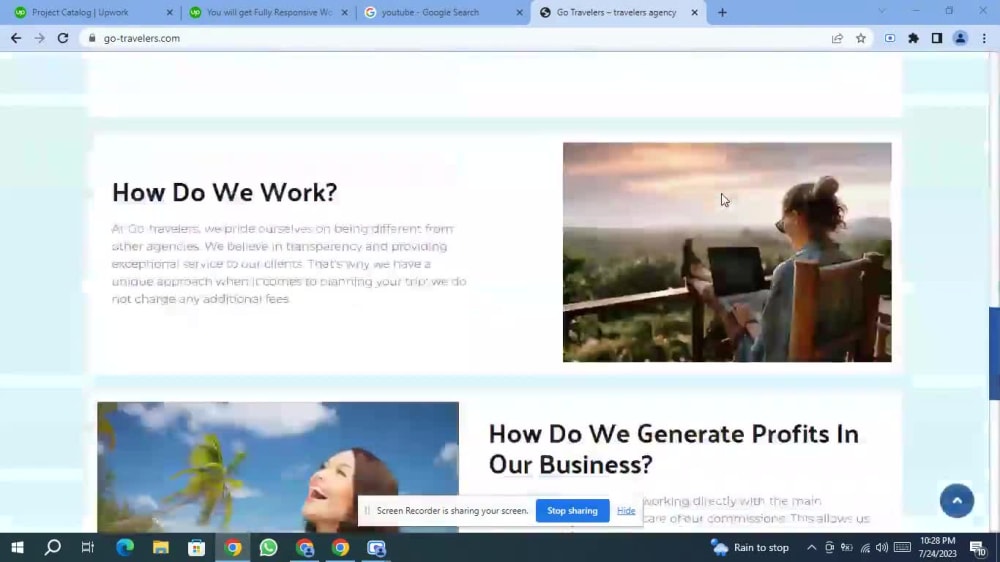Open the notification center icon
The width and height of the screenshot is (1000, 562).
pyautogui.click(x=978, y=547)
